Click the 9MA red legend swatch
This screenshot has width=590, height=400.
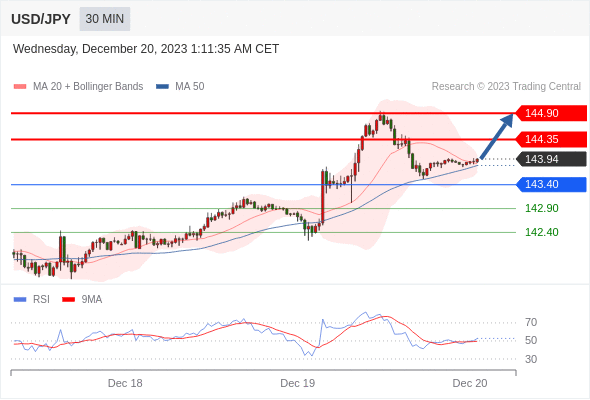point(68,300)
